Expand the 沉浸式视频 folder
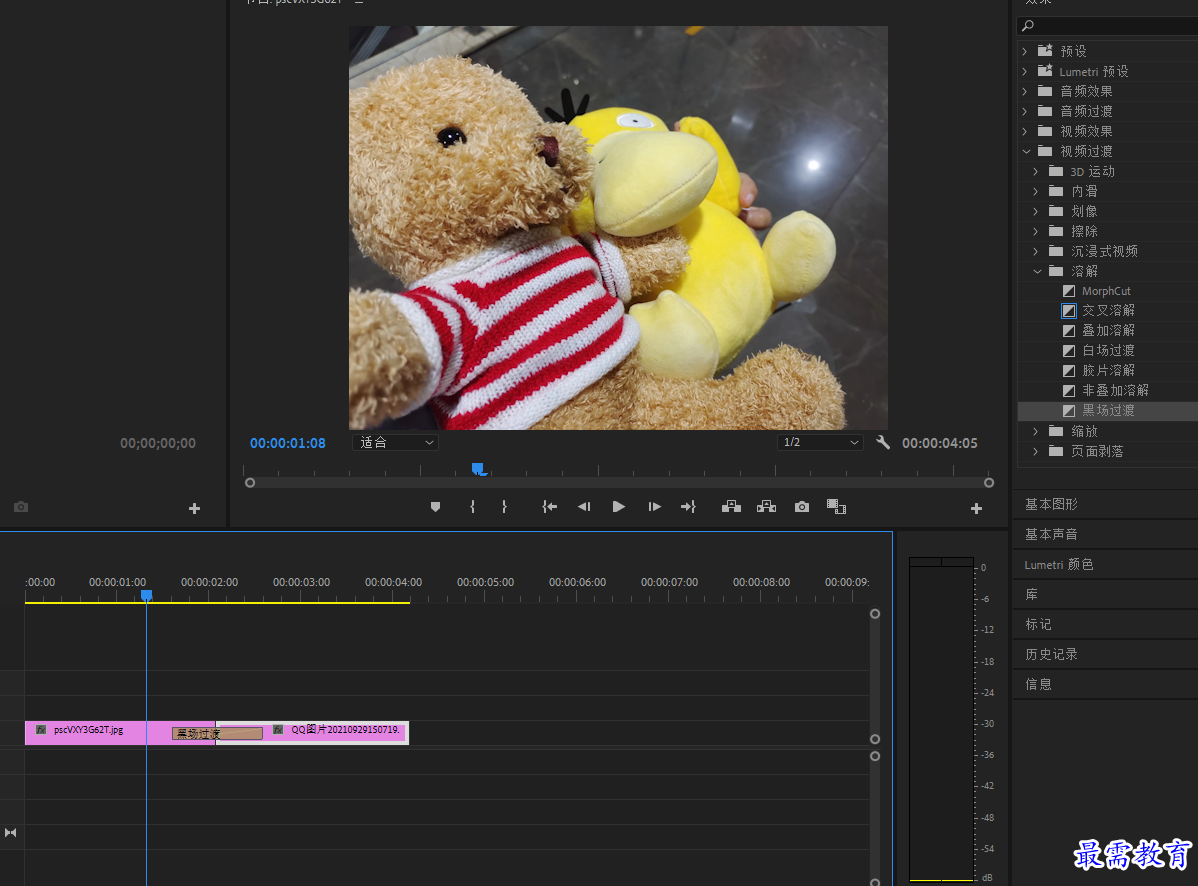1198x886 pixels. click(x=1036, y=251)
